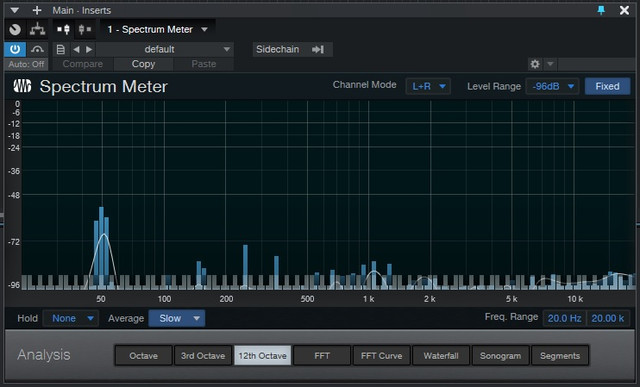The height and width of the screenshot is (387, 640).
Task: Show the routing view icon
Action: [x=37, y=29]
